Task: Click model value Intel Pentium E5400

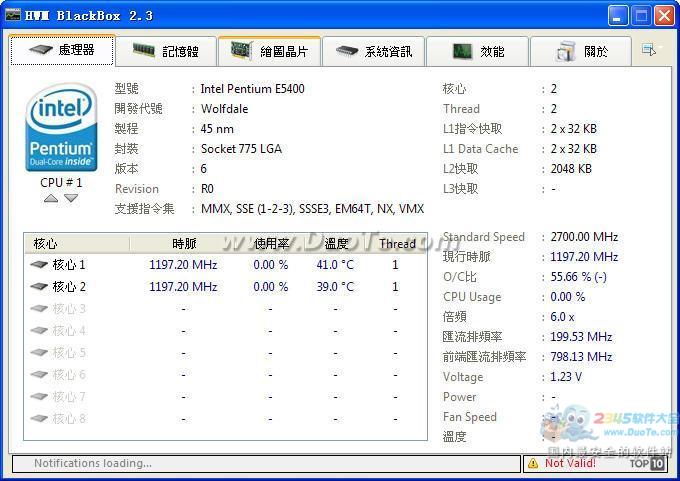Action: 252,89
